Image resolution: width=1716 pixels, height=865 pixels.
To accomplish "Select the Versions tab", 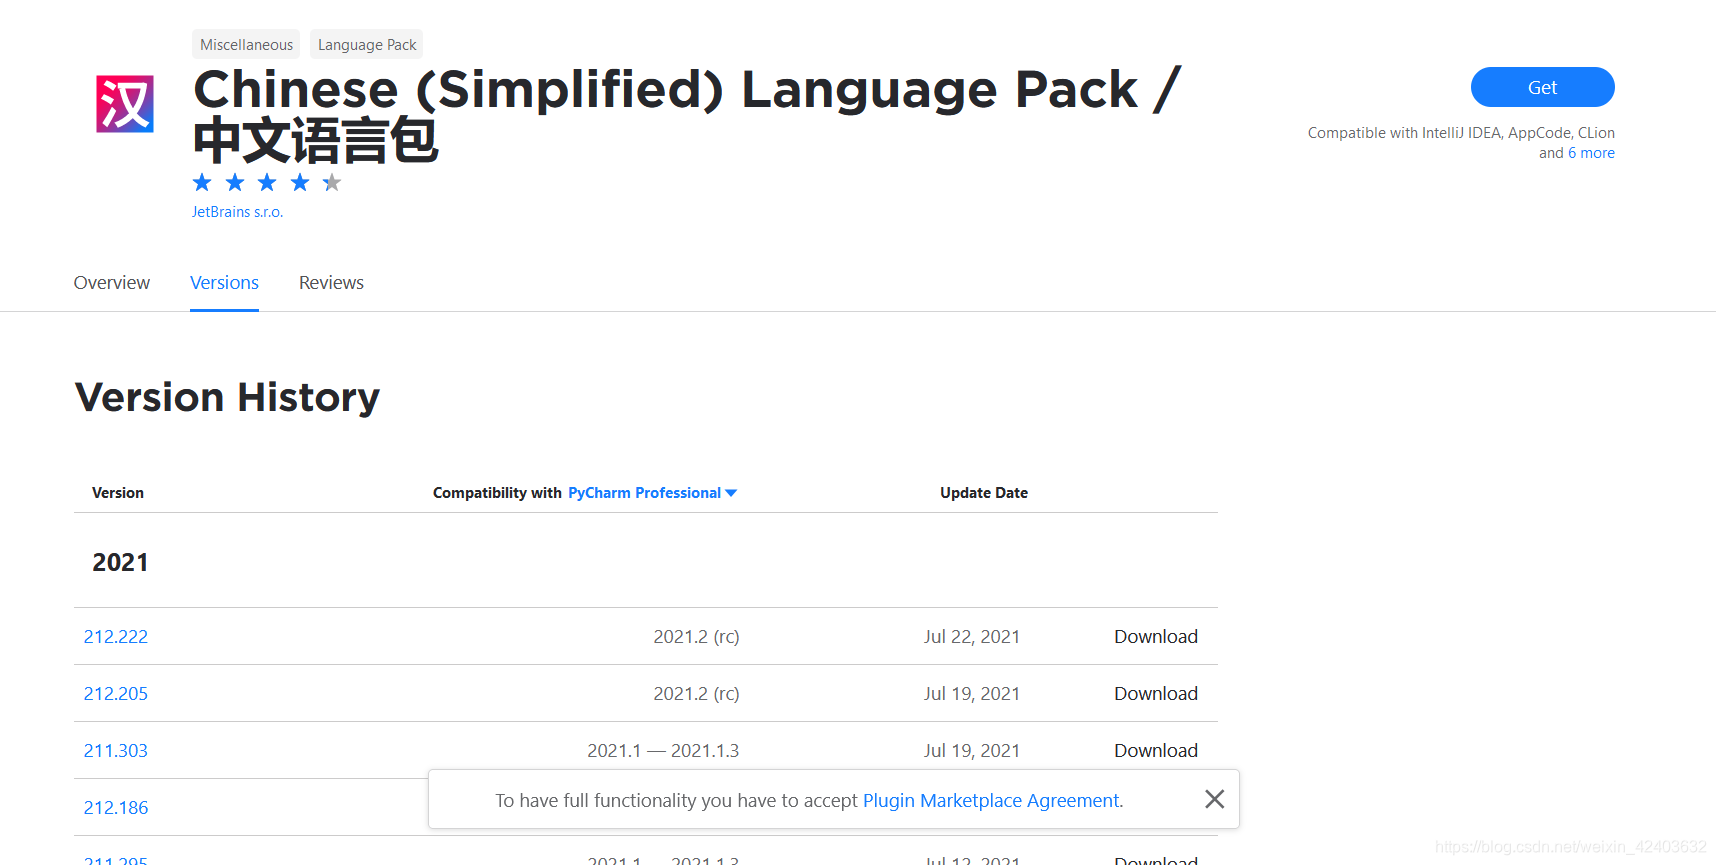I will point(224,283).
